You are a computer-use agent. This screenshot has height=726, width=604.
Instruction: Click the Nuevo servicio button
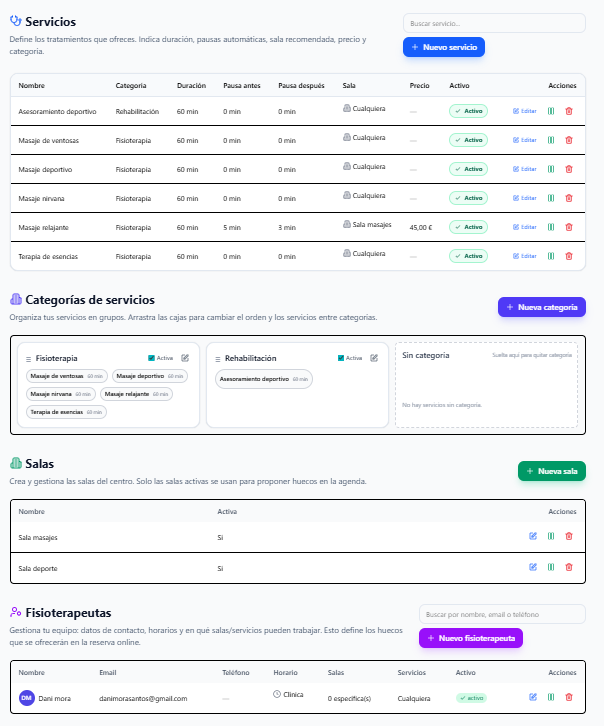coord(443,47)
